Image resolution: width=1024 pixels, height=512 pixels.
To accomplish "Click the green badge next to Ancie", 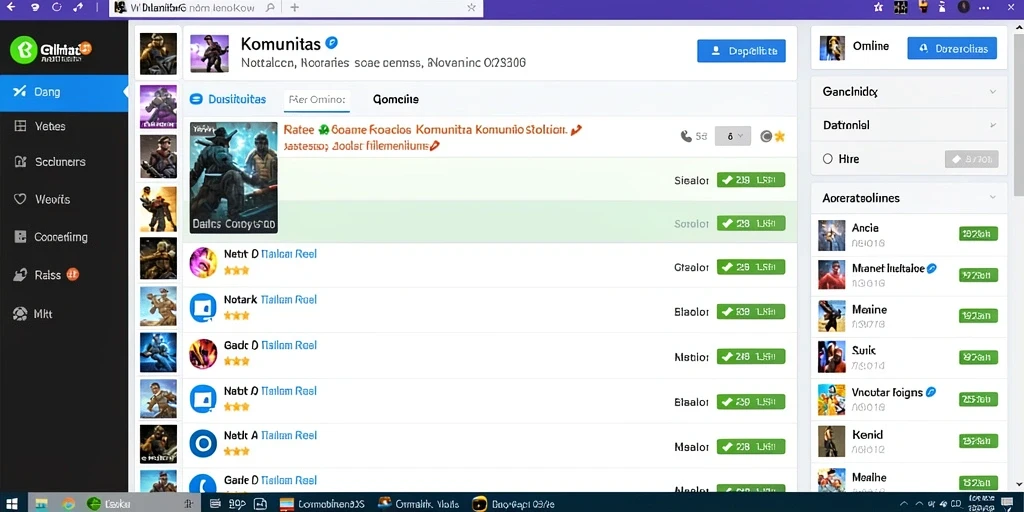I will click(978, 234).
